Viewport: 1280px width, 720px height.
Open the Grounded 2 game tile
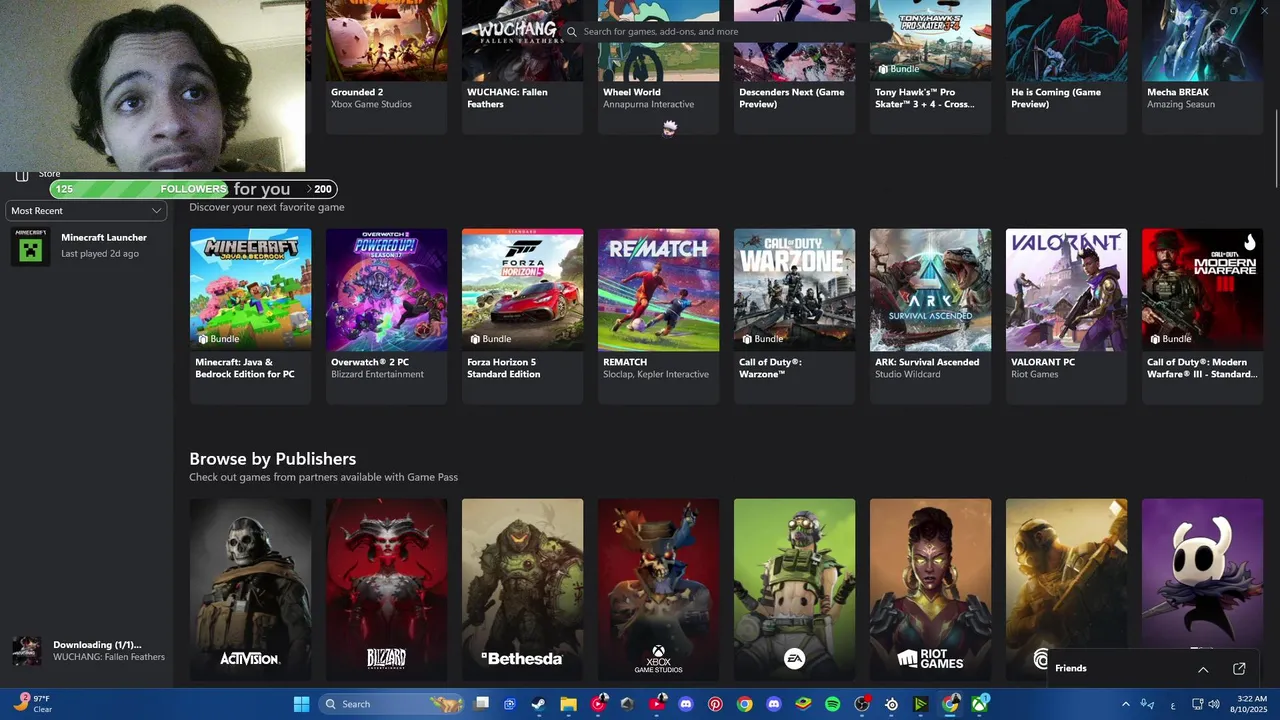386,66
